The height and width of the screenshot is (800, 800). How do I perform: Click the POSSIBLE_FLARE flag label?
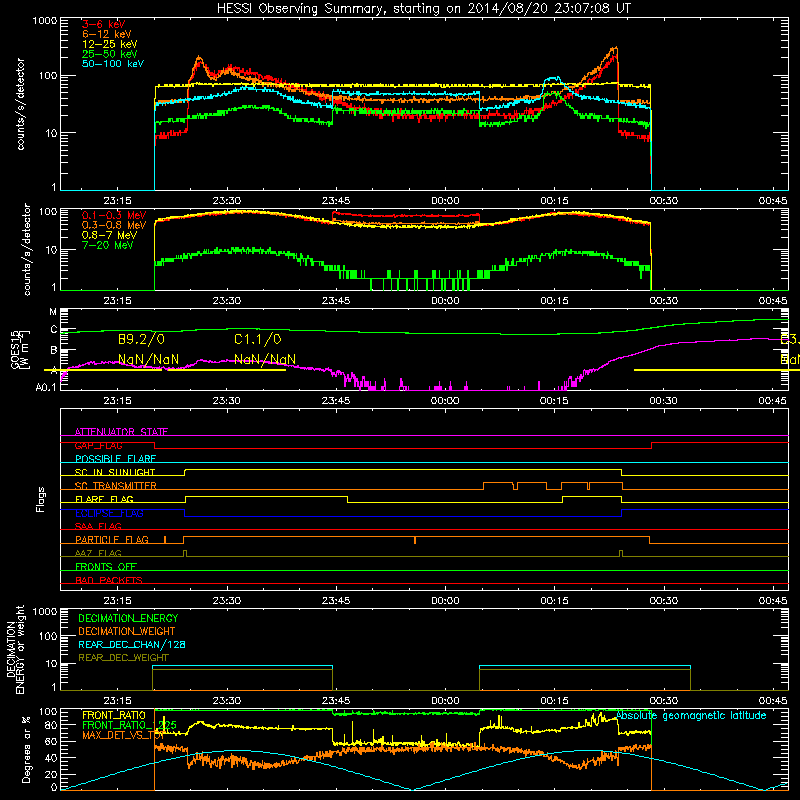115,459
